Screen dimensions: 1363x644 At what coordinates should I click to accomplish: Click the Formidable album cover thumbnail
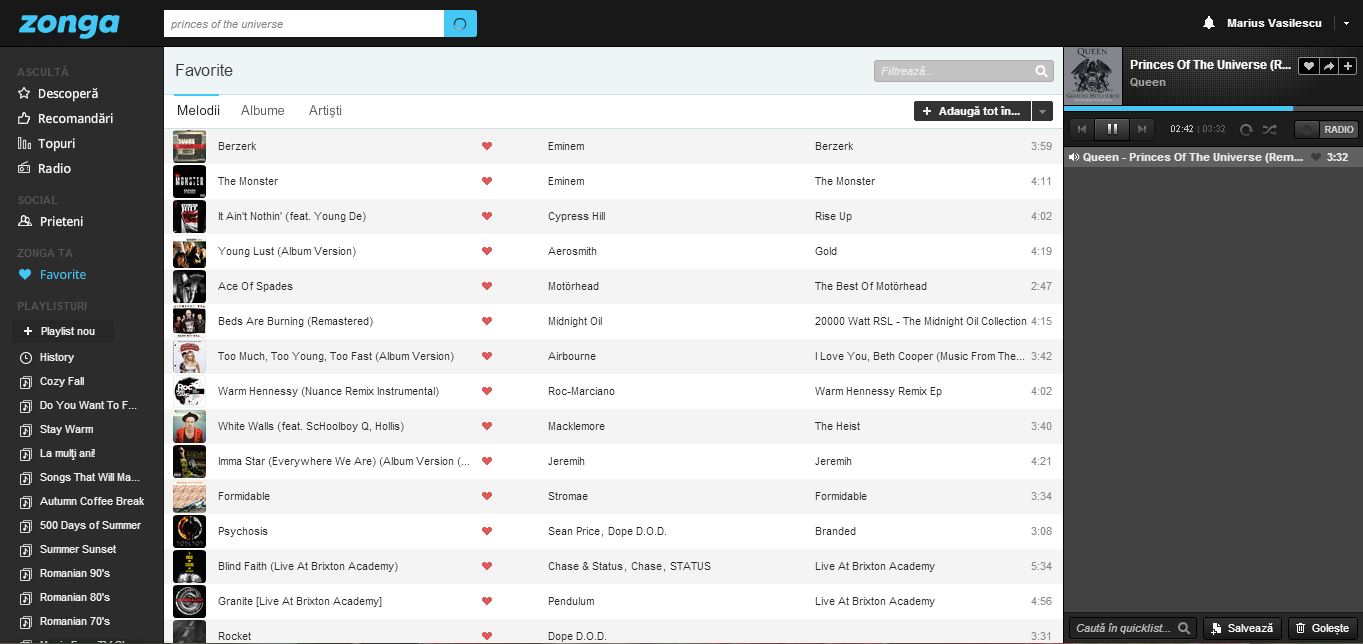[189, 496]
